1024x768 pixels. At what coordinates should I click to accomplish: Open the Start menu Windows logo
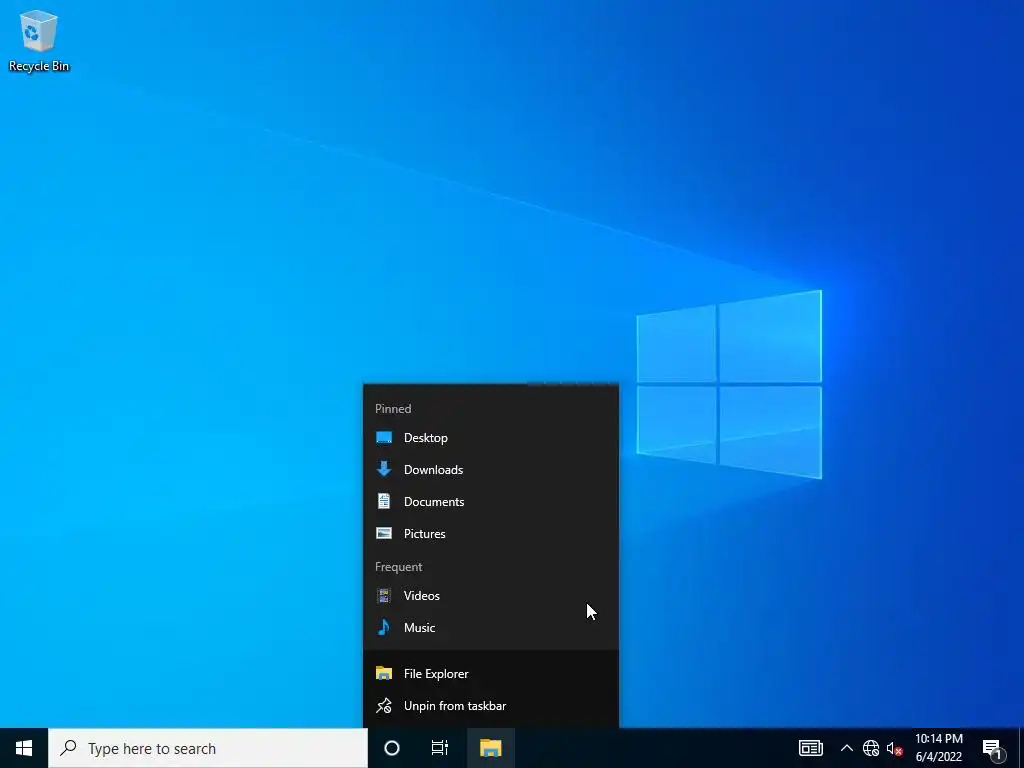(x=24, y=748)
